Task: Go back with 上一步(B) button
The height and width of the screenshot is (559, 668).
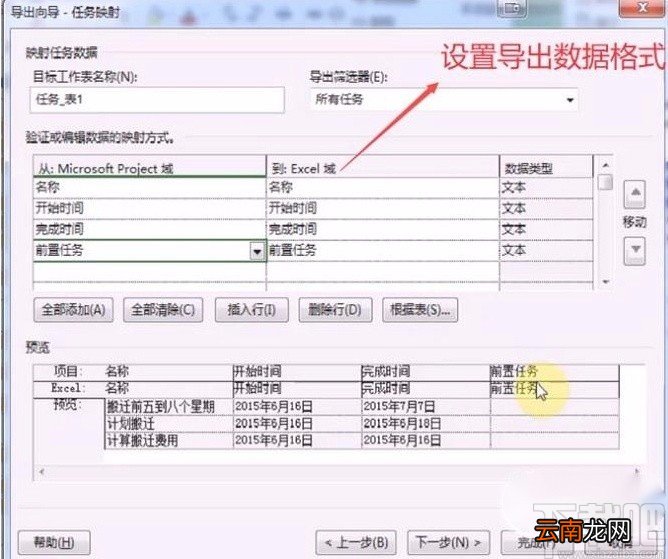Action: coord(356,542)
